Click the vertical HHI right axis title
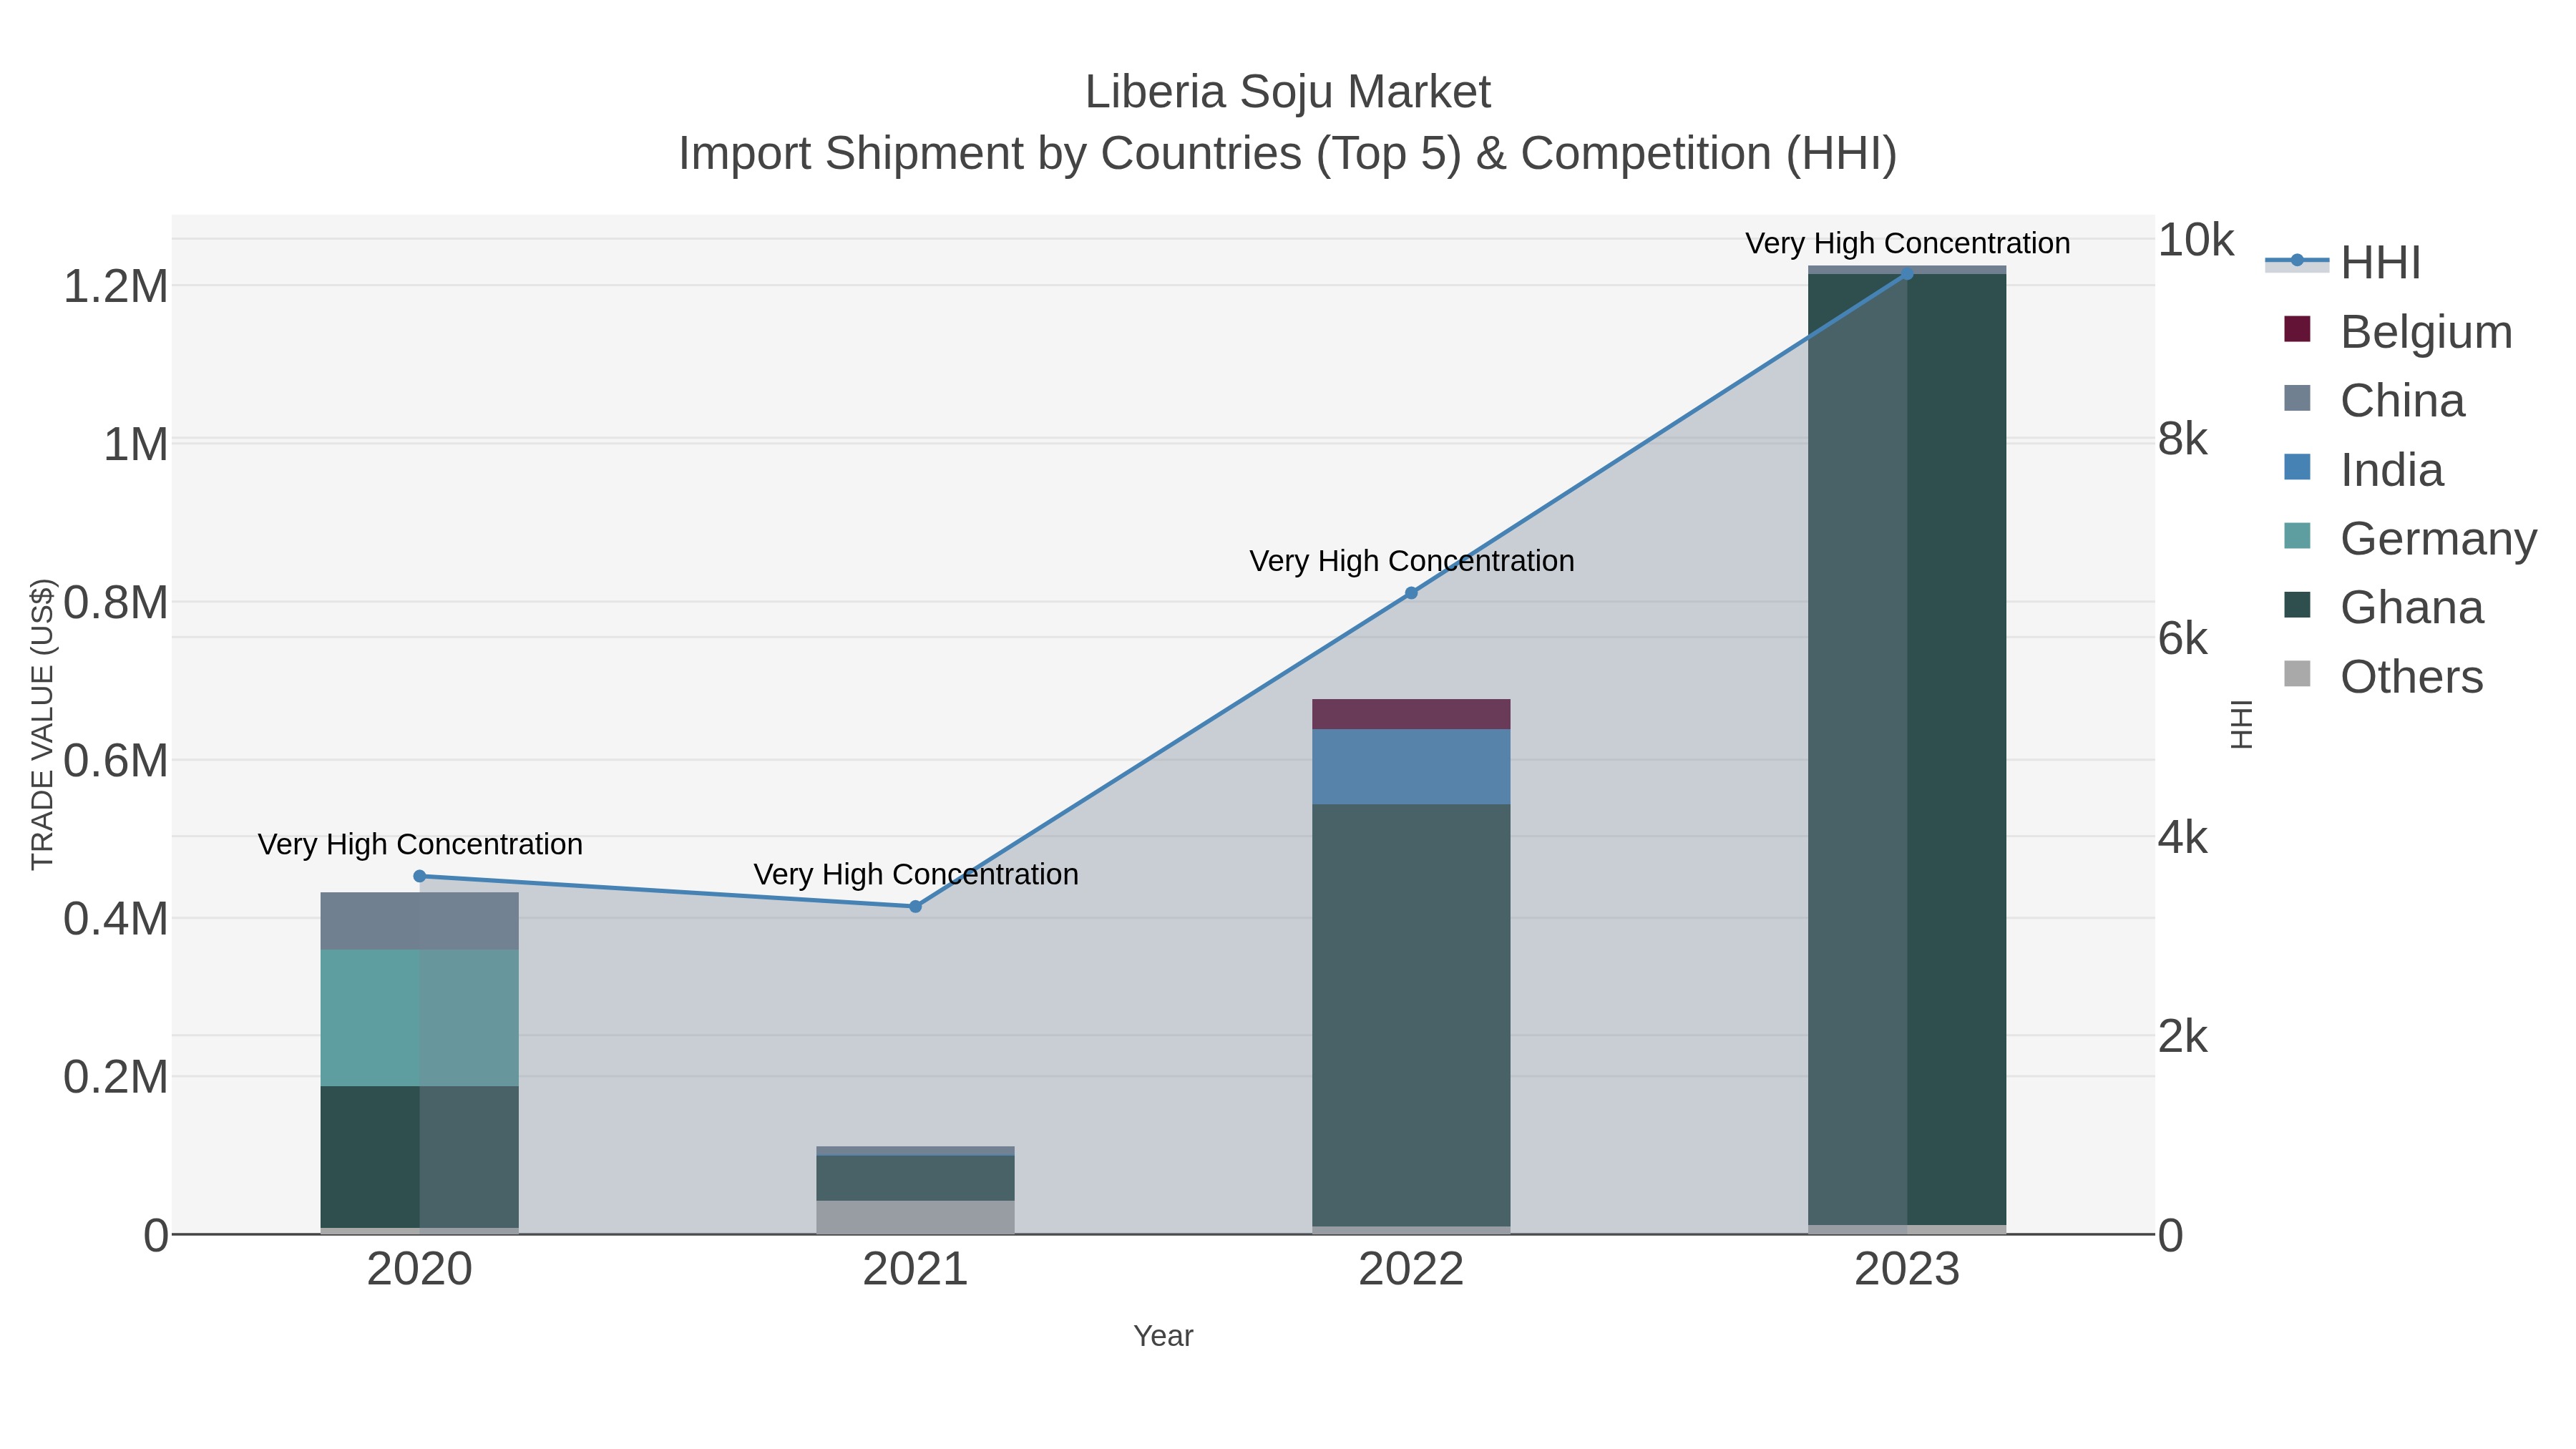The height and width of the screenshot is (1449, 2576). [2242, 724]
